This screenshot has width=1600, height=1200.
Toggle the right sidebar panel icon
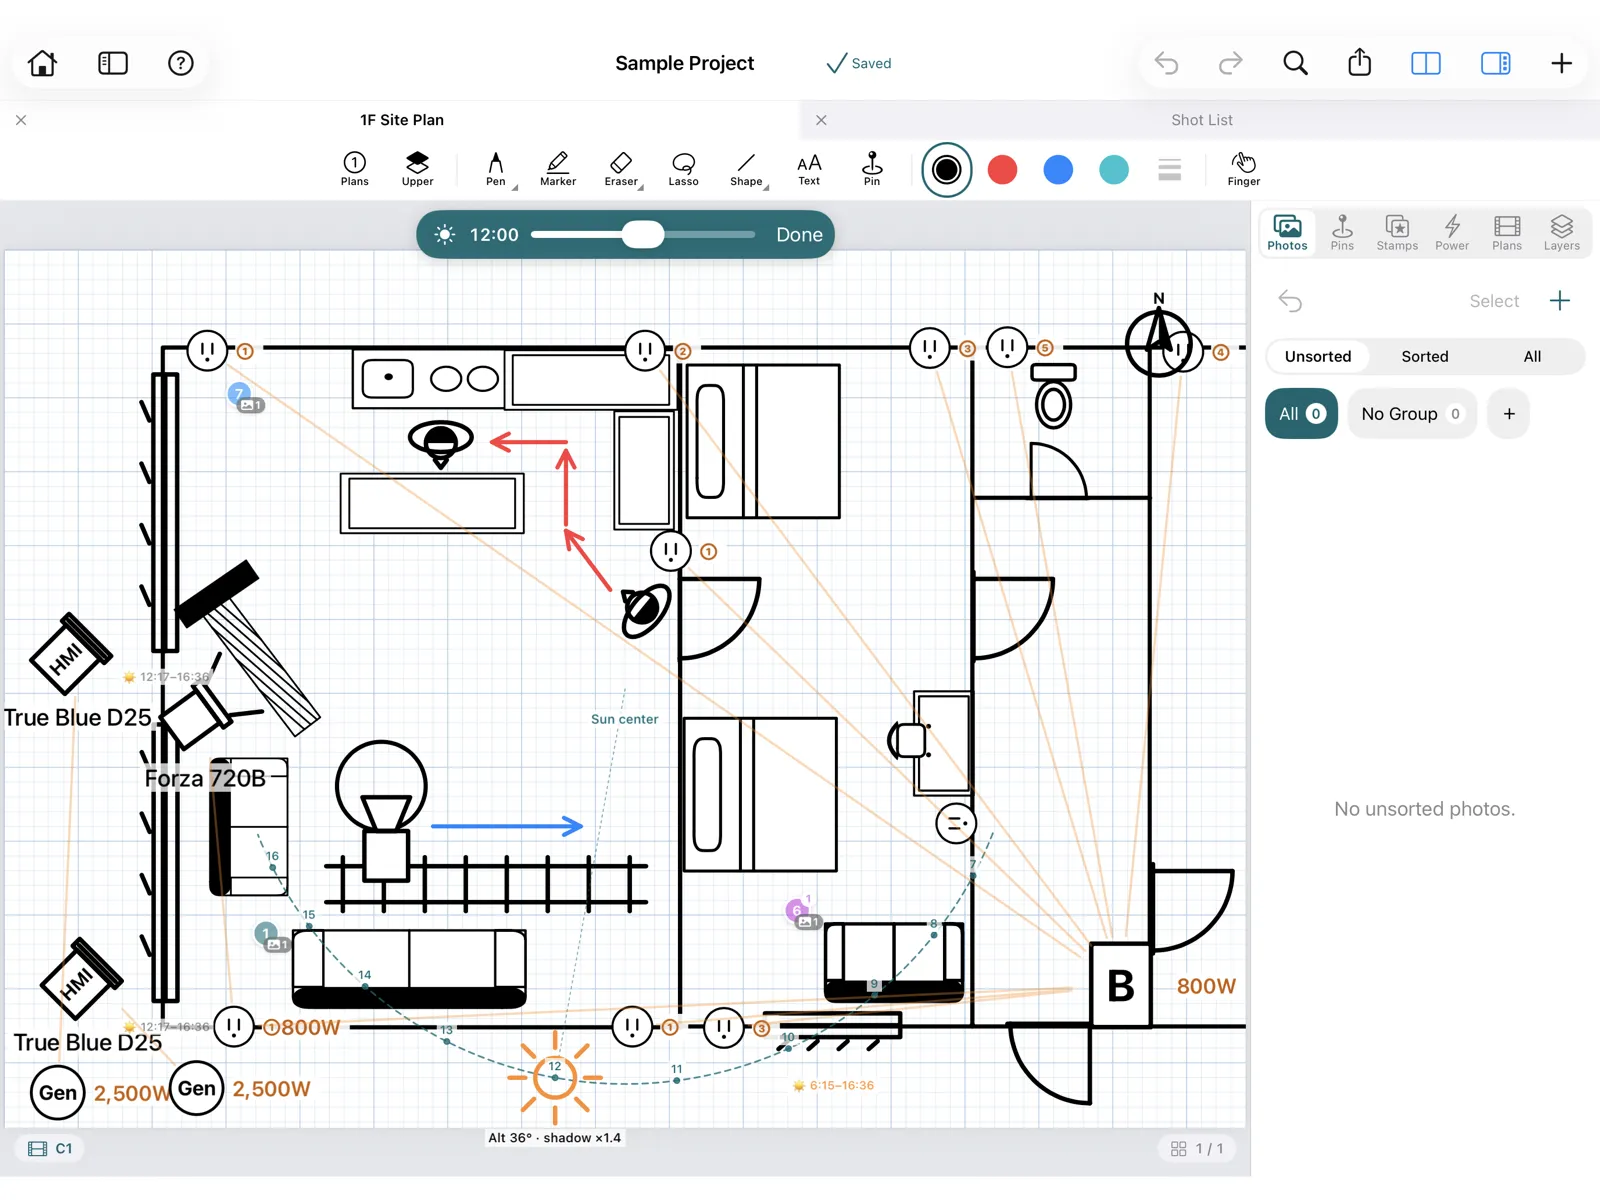[x=1496, y=63]
